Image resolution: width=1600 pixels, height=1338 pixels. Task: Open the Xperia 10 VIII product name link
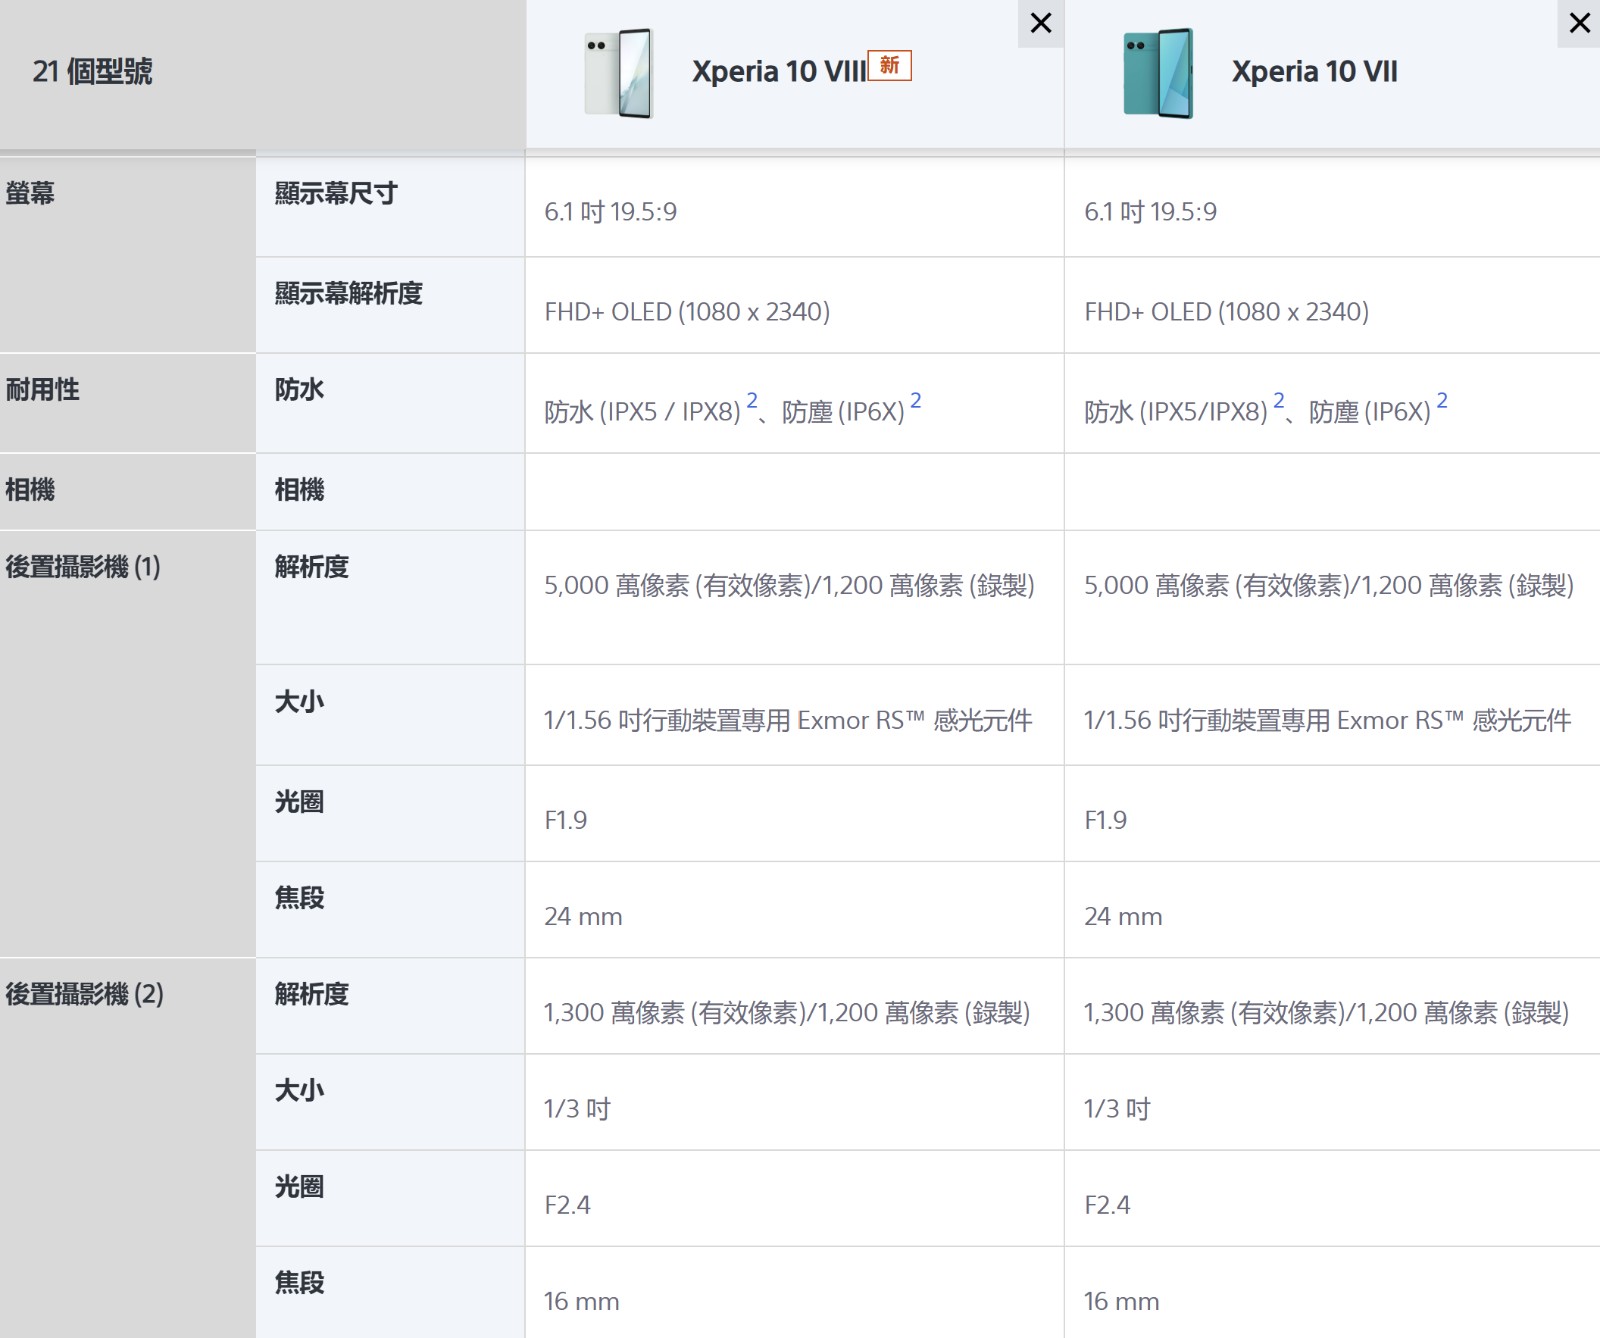(x=779, y=72)
